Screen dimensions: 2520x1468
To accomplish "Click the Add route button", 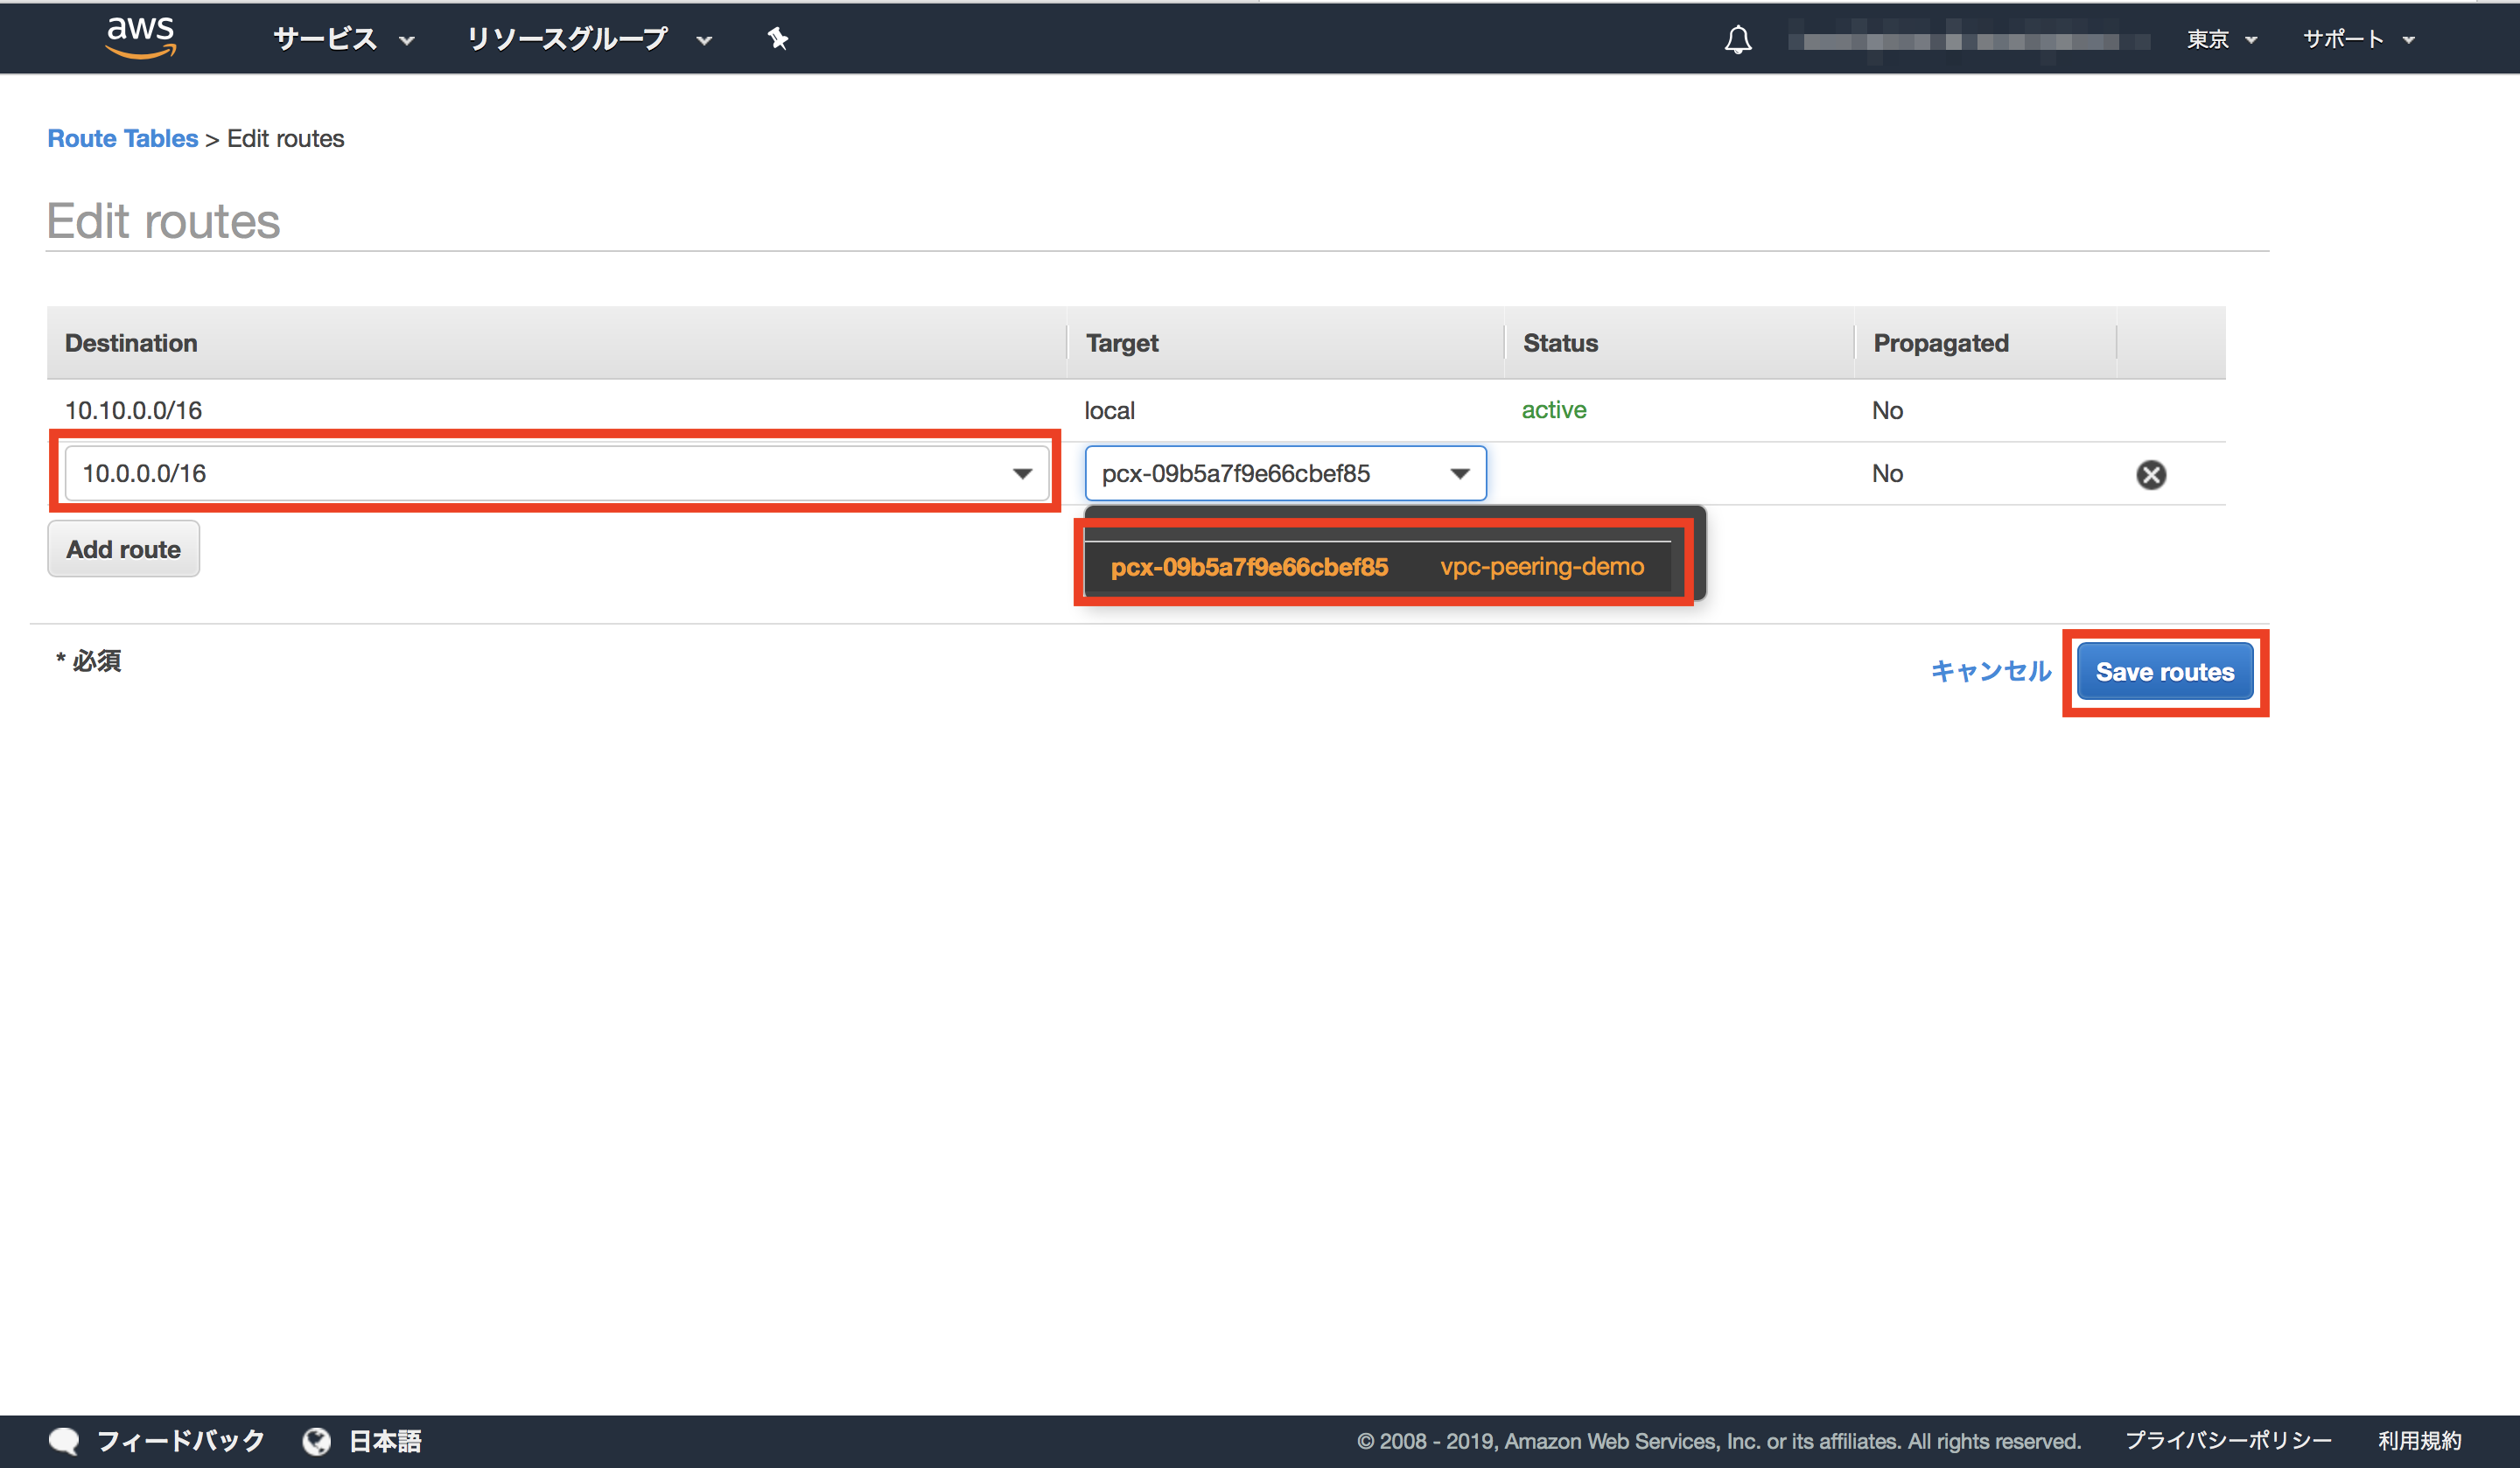I will 123,549.
